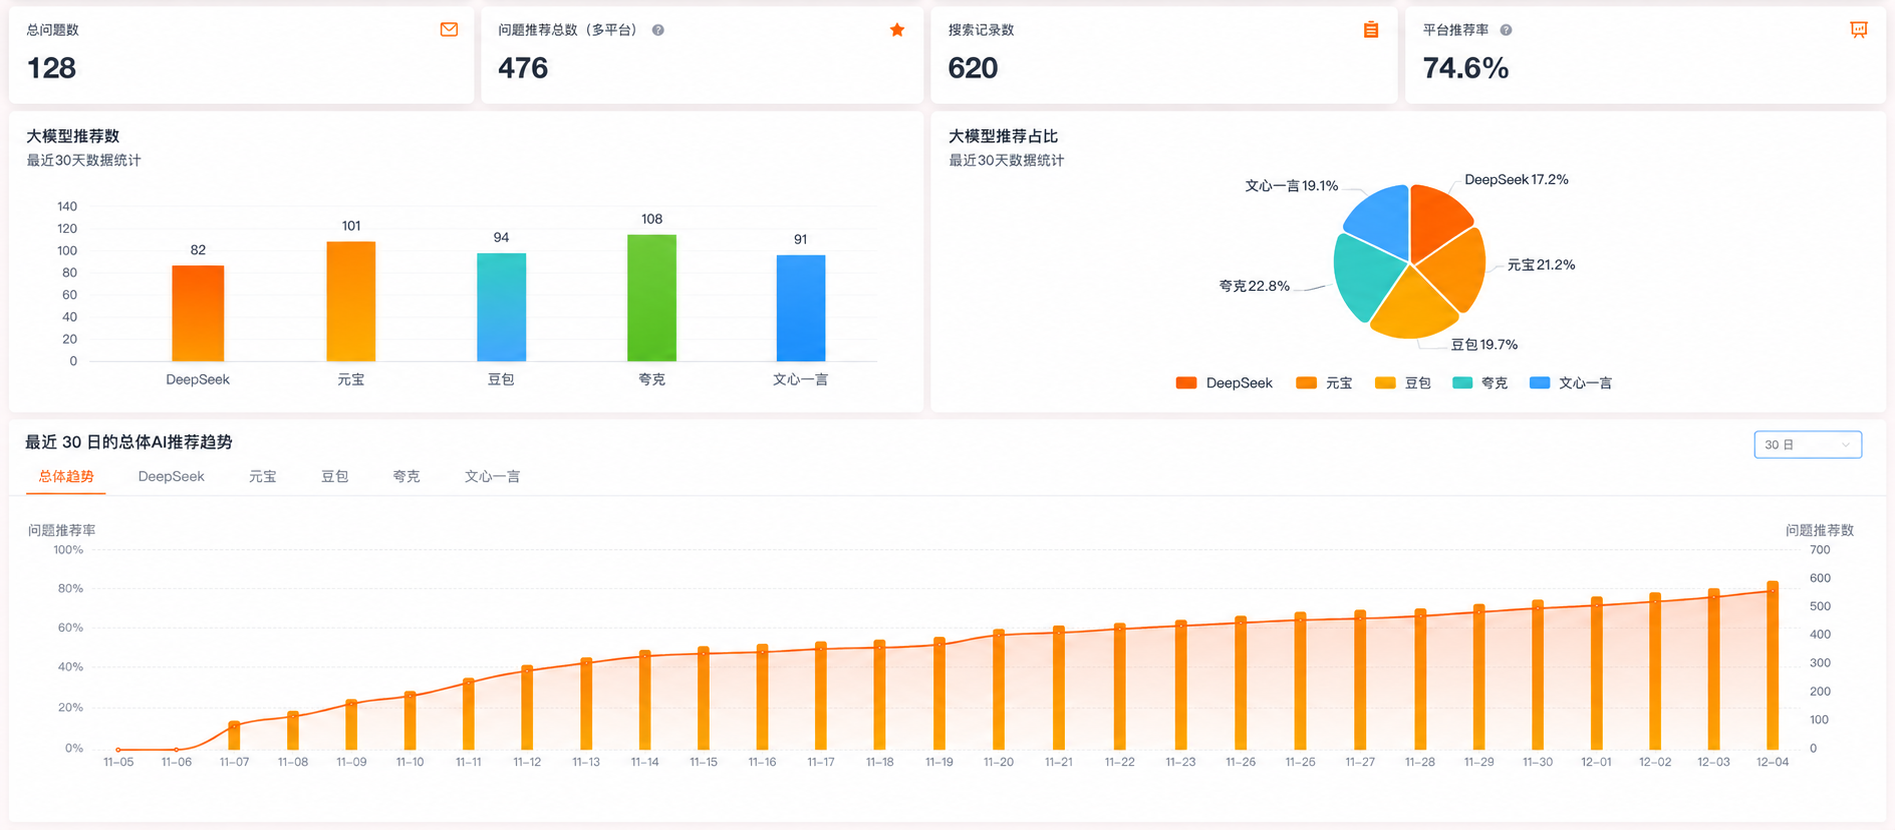
Task: Toggle 文心一言 legend item in pie chart
Action: pos(1571,383)
